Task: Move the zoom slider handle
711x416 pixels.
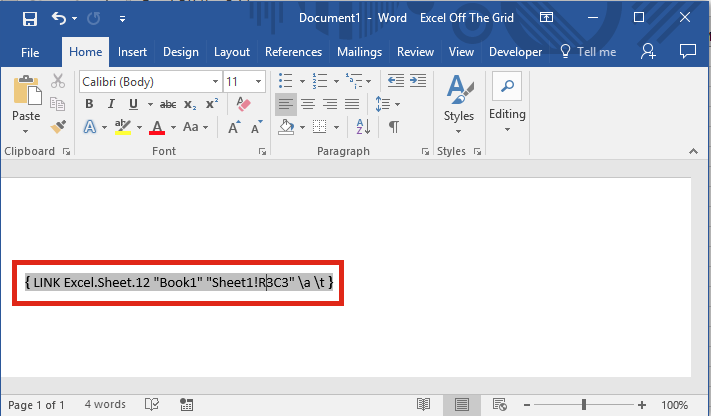Action: click(x=584, y=404)
